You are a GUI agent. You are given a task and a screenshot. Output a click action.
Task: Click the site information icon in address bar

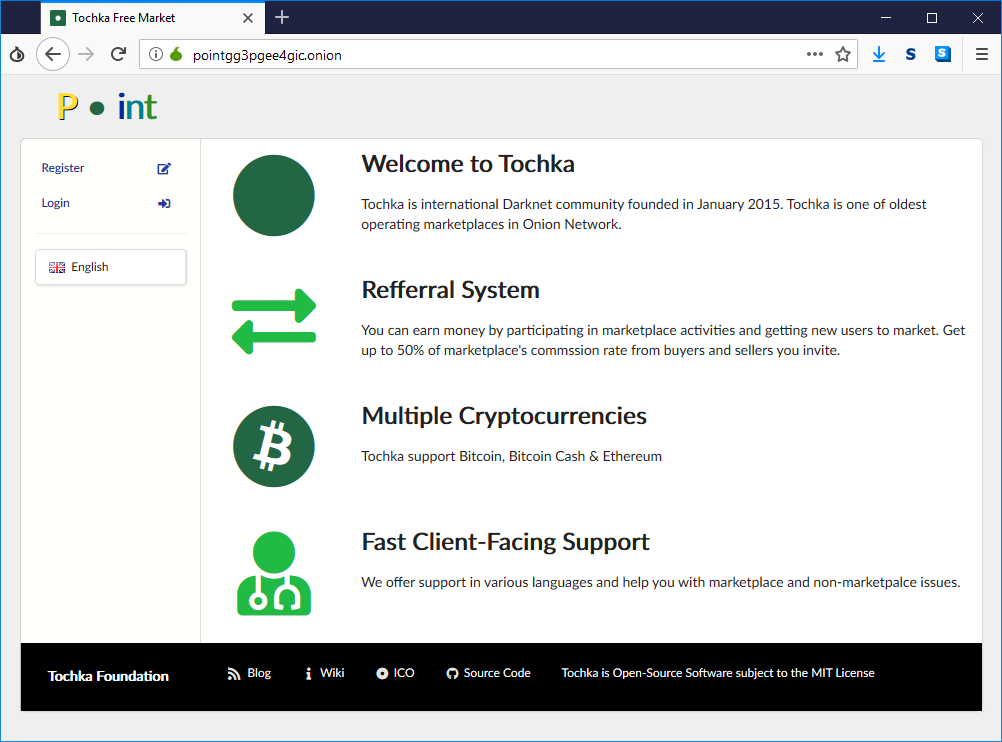(x=156, y=54)
